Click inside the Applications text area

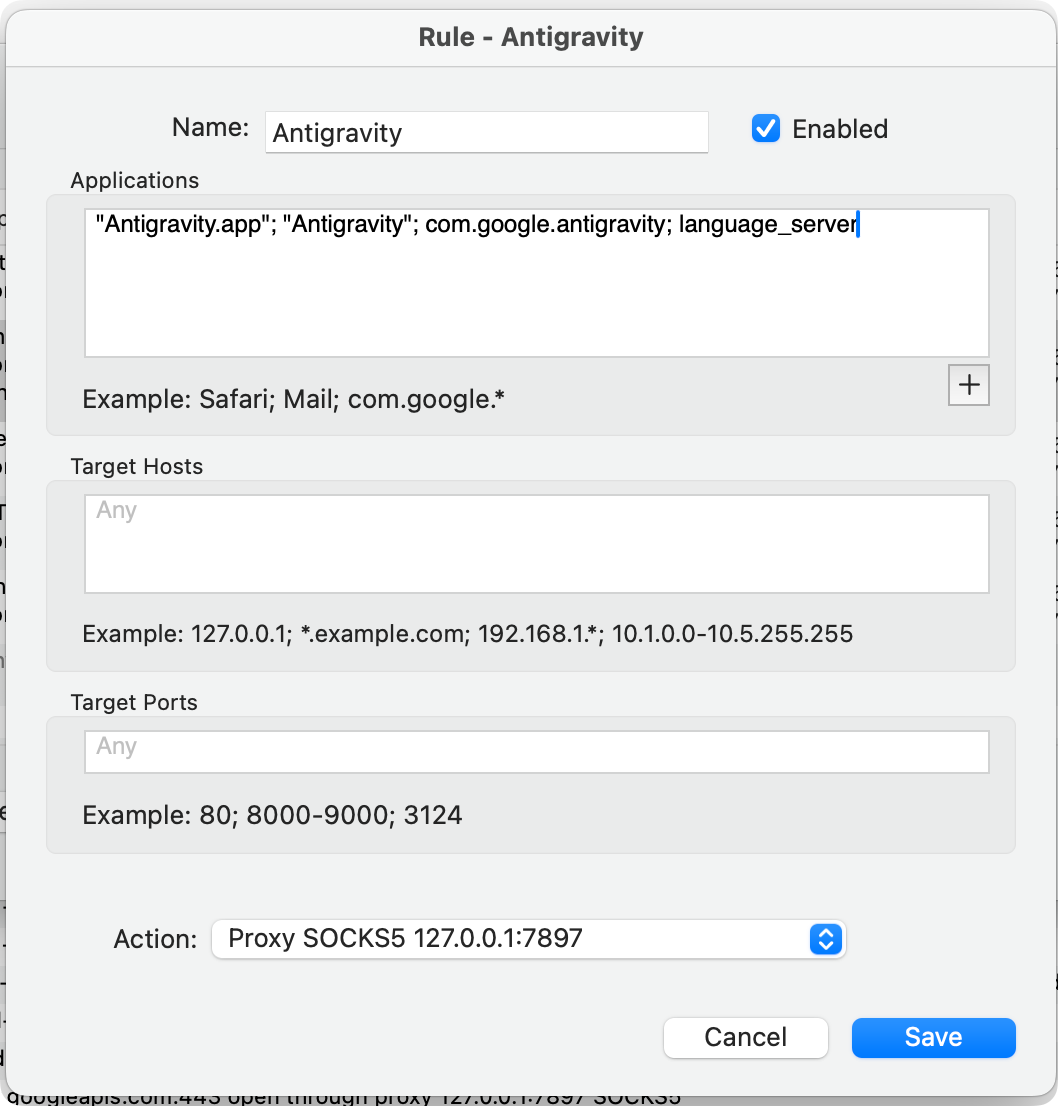pos(537,283)
